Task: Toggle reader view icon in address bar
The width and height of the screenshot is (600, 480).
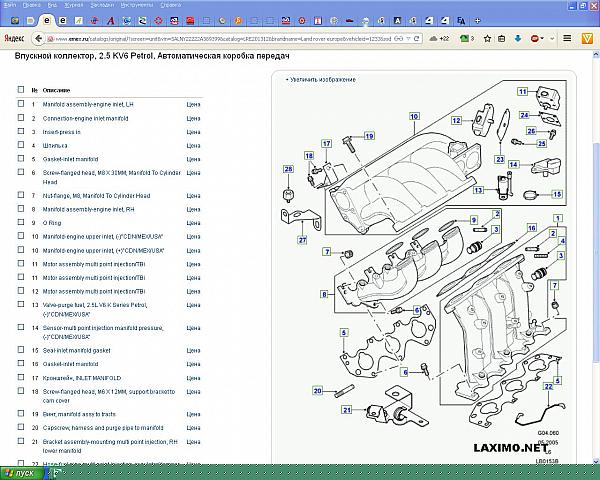Action: point(398,39)
